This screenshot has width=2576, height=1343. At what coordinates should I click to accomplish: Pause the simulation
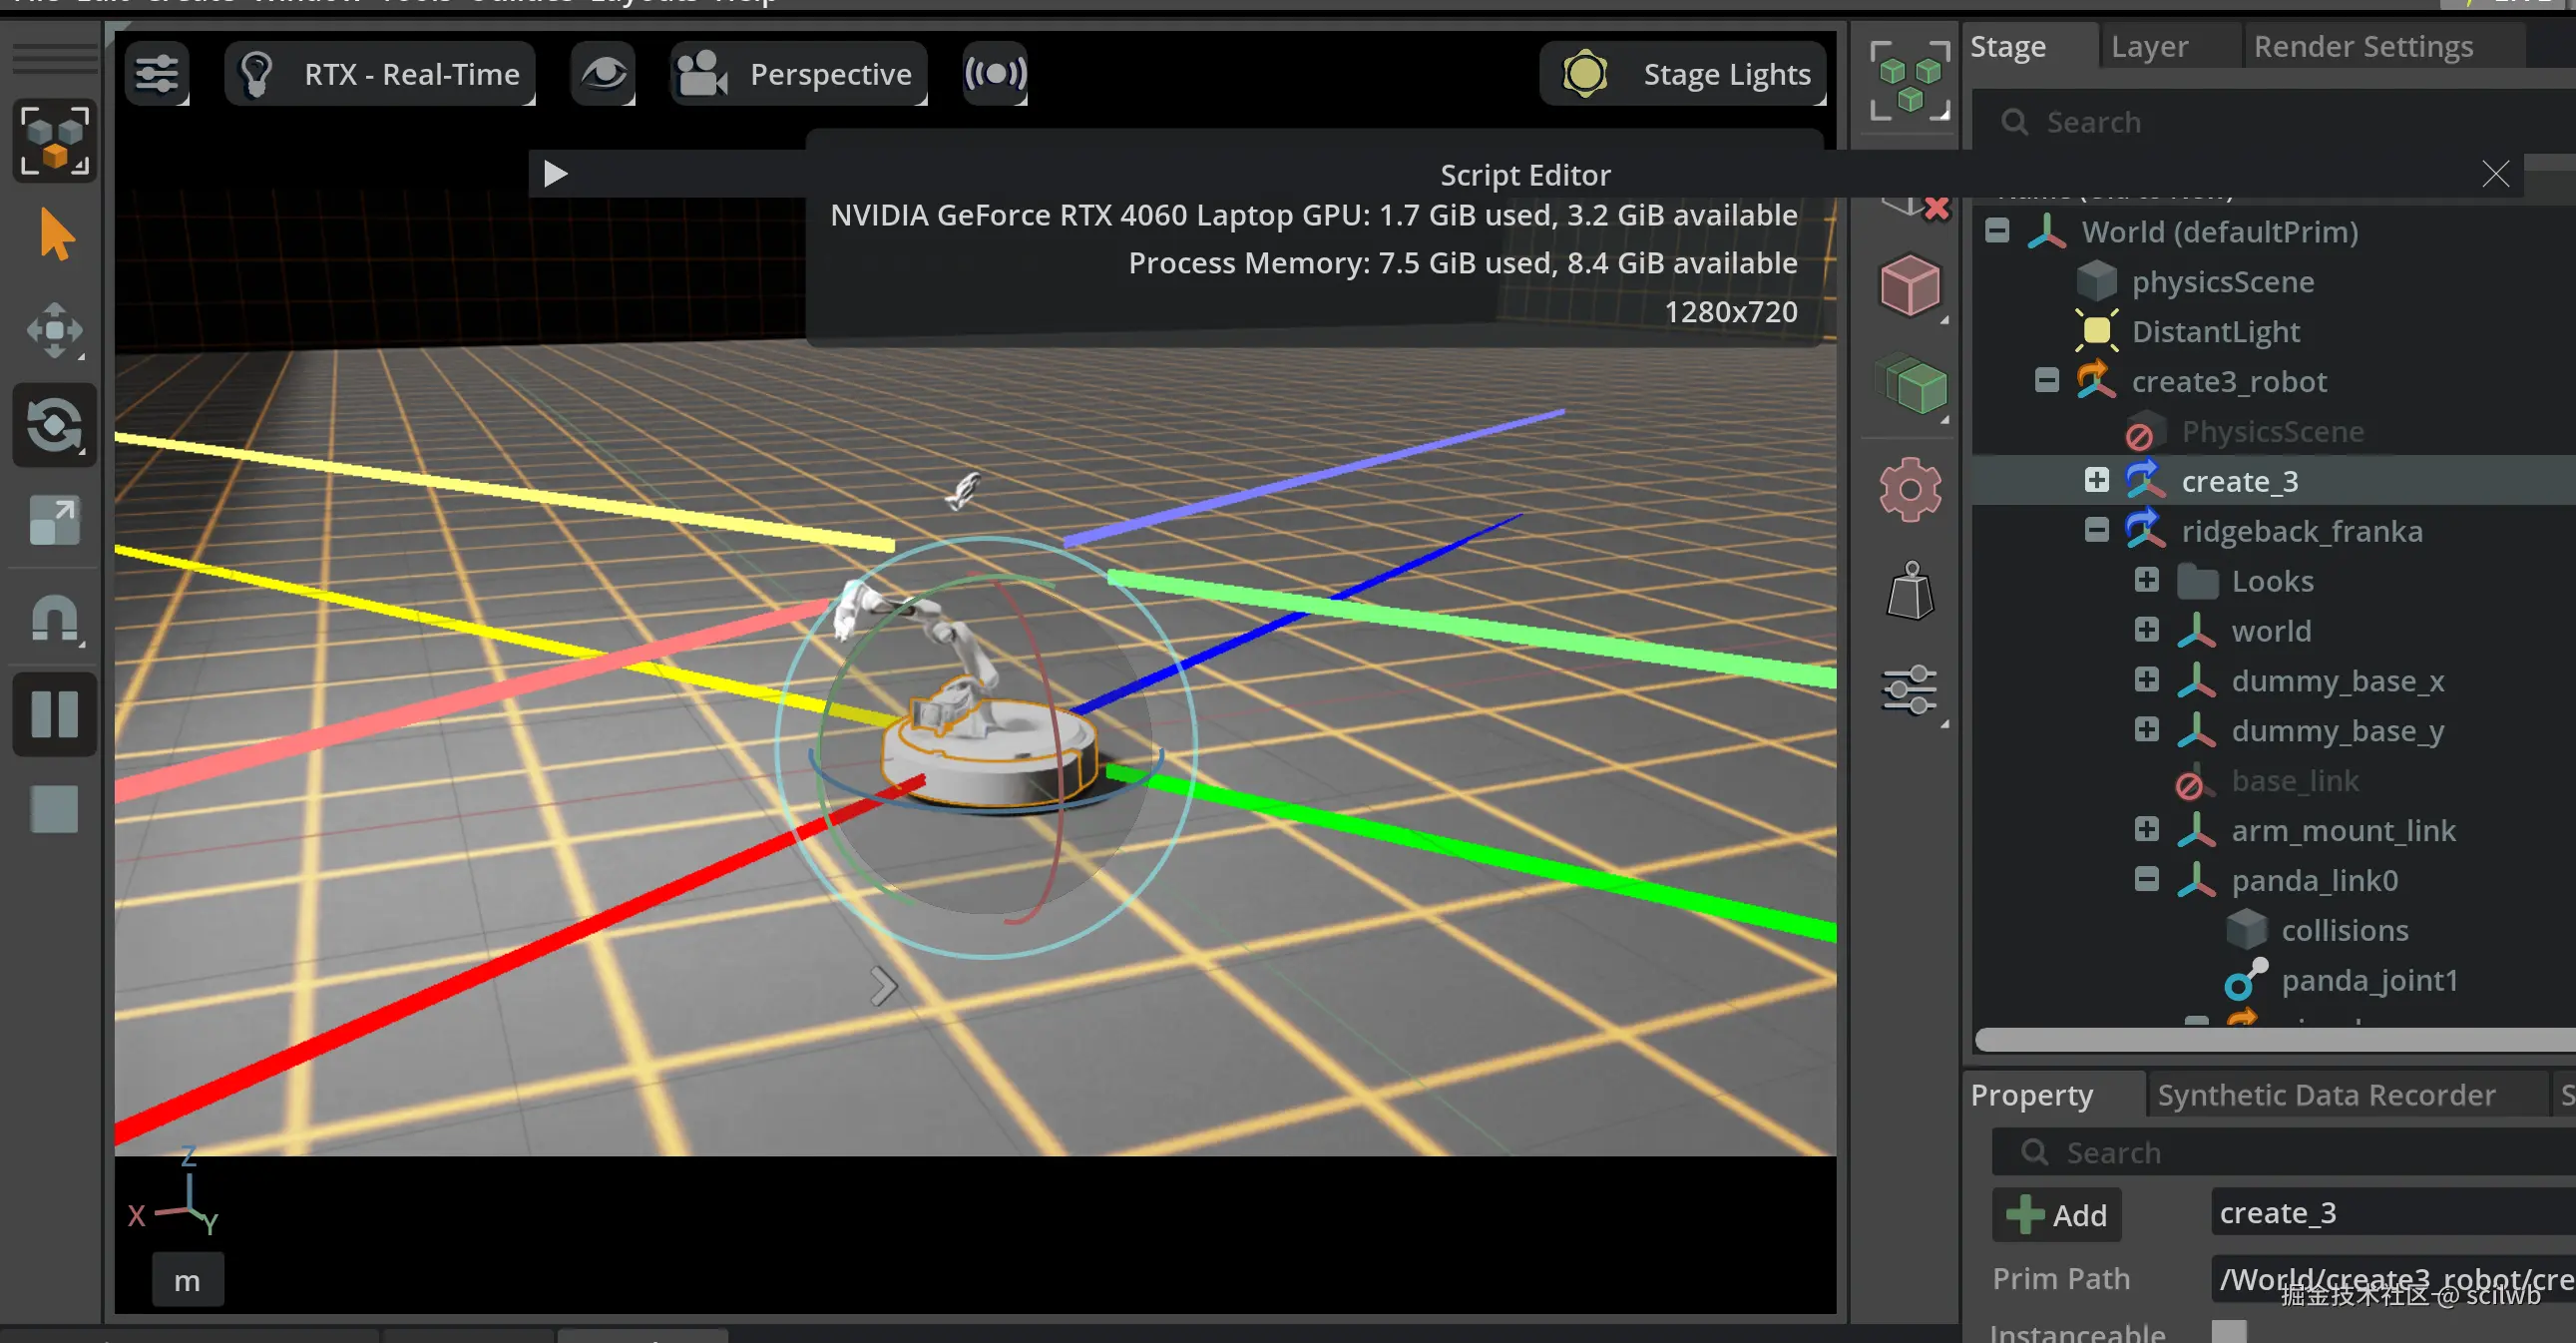click(55, 713)
